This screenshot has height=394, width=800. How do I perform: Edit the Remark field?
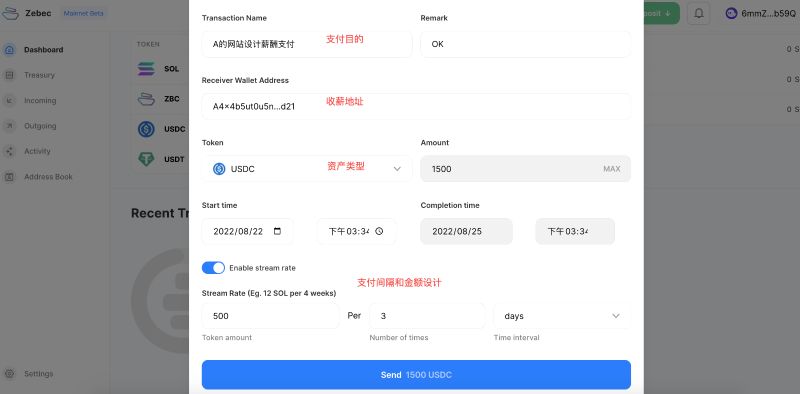click(x=526, y=44)
